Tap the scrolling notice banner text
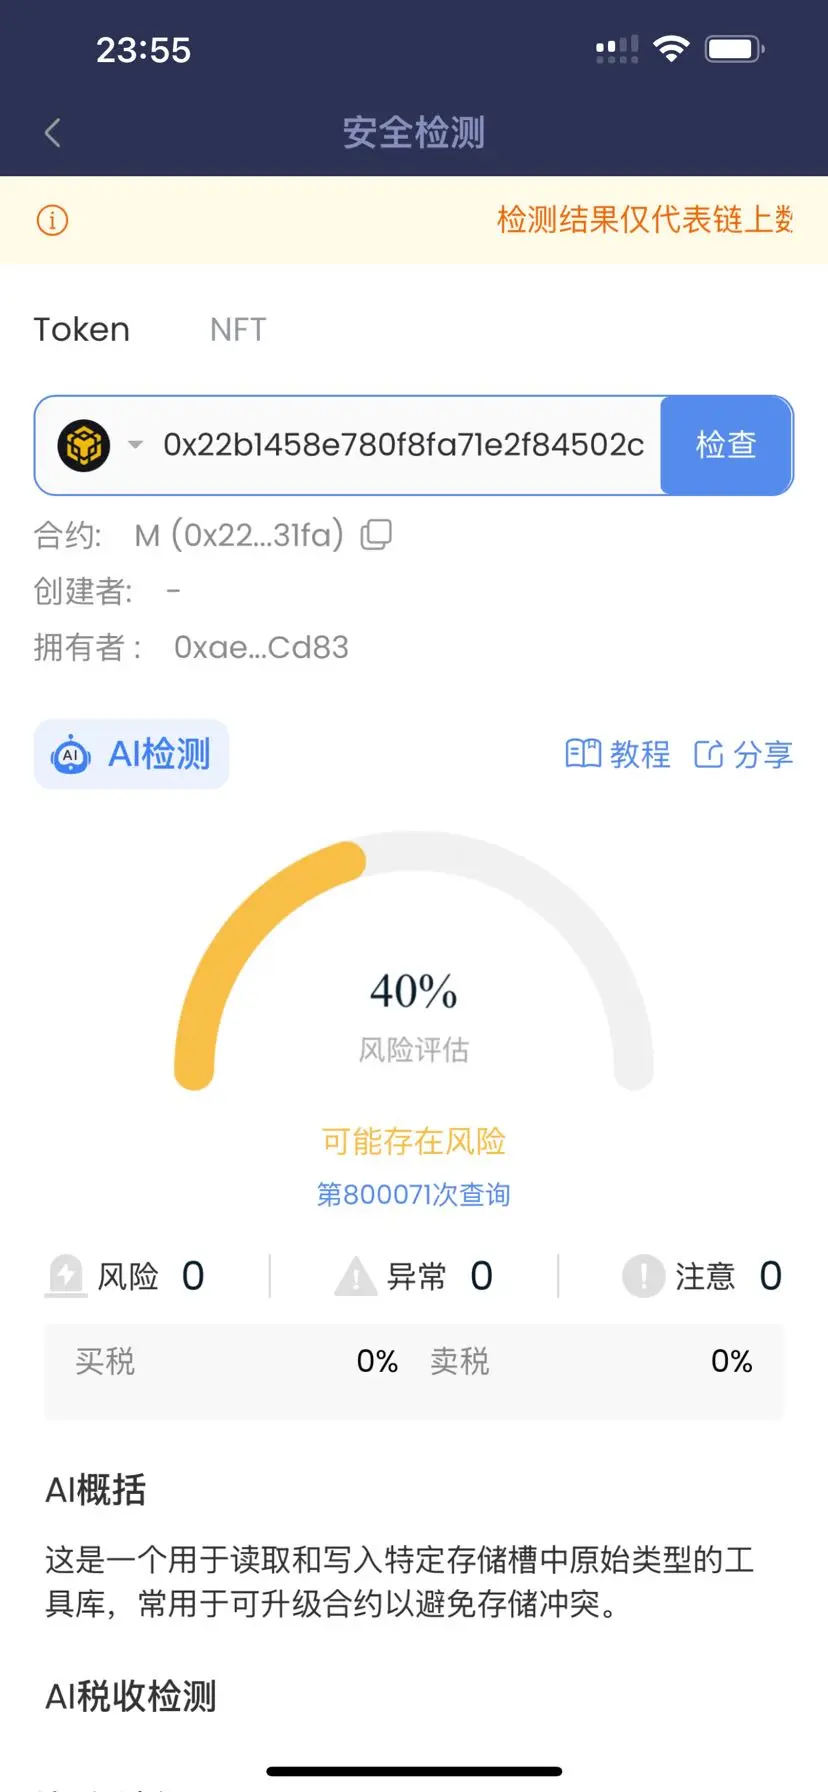Screen dimensions: 828x1792 645,220
